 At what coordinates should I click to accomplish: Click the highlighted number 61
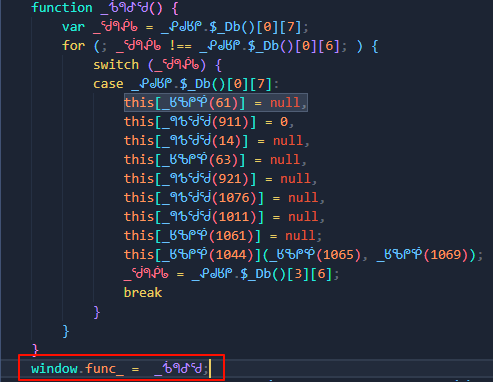[x=223, y=103]
